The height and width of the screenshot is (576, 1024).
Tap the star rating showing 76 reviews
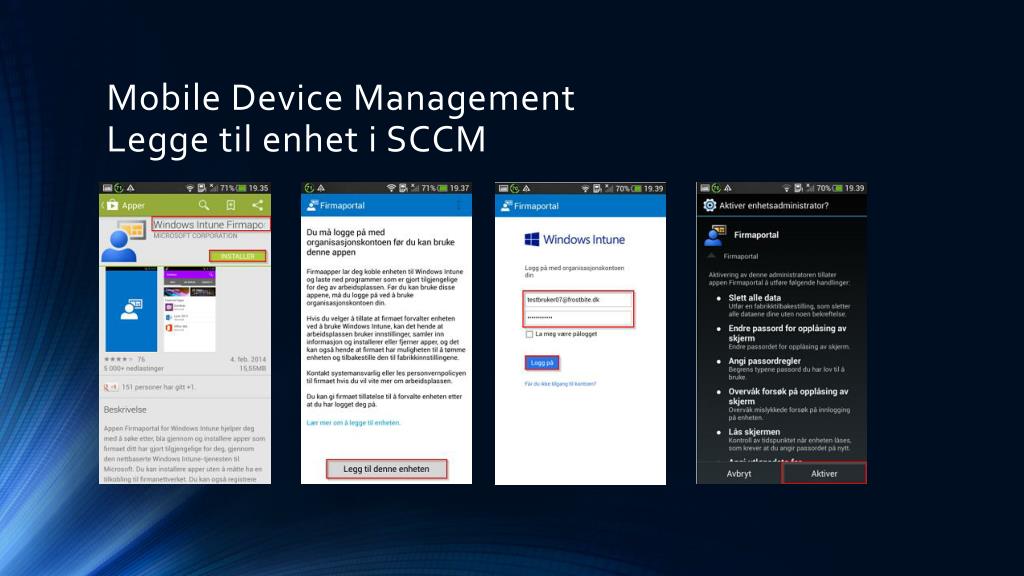(x=124, y=359)
